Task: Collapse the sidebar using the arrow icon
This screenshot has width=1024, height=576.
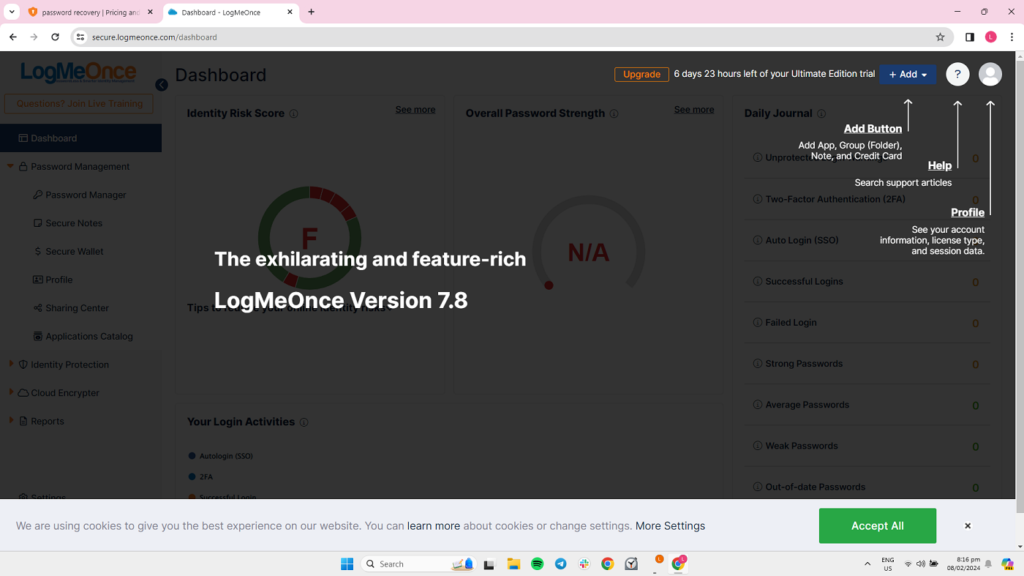Action: tap(161, 85)
